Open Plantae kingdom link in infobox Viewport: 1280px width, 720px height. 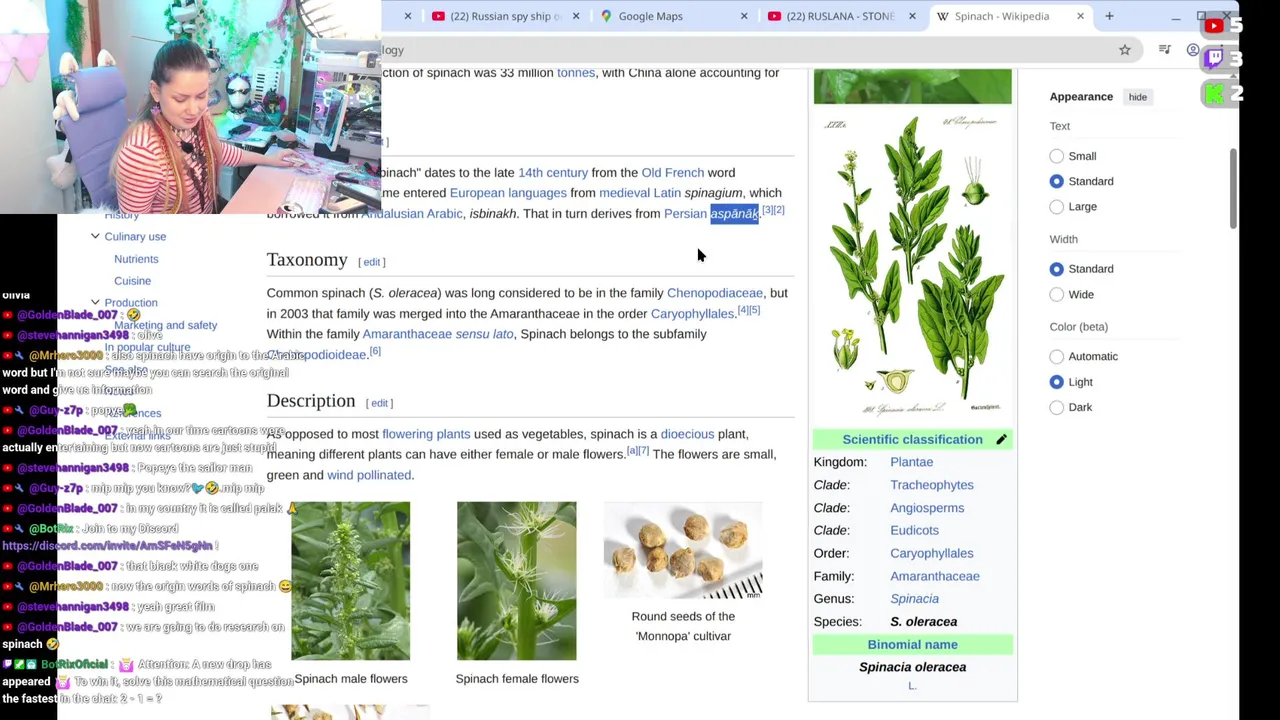[911, 462]
